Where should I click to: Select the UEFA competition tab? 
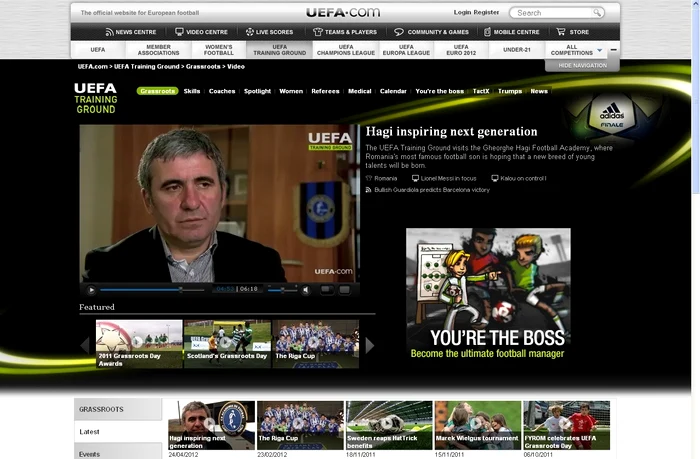(98, 50)
